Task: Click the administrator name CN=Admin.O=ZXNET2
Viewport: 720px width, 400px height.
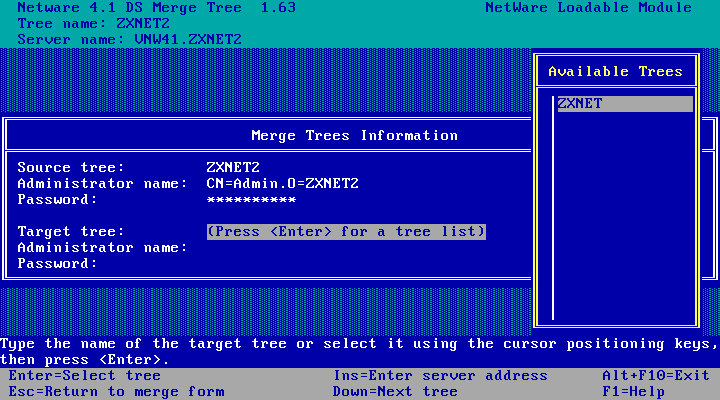Action: (x=282, y=183)
